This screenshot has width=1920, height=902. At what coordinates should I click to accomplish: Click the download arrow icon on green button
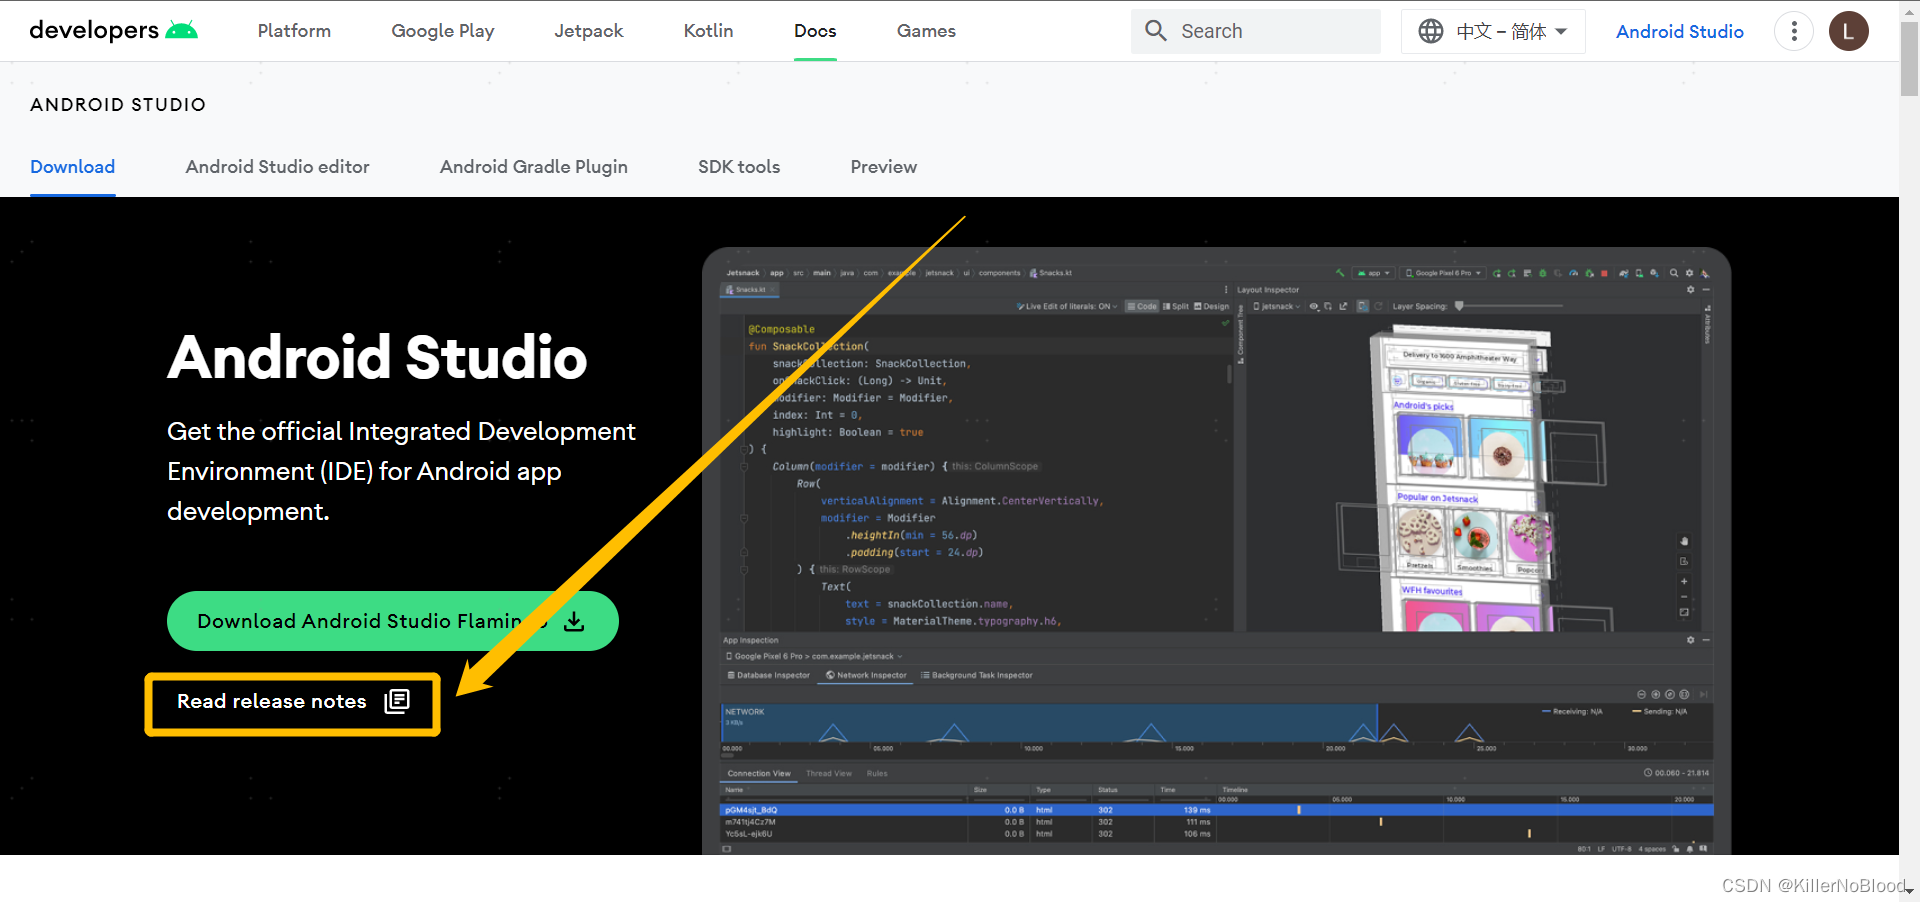(x=574, y=621)
